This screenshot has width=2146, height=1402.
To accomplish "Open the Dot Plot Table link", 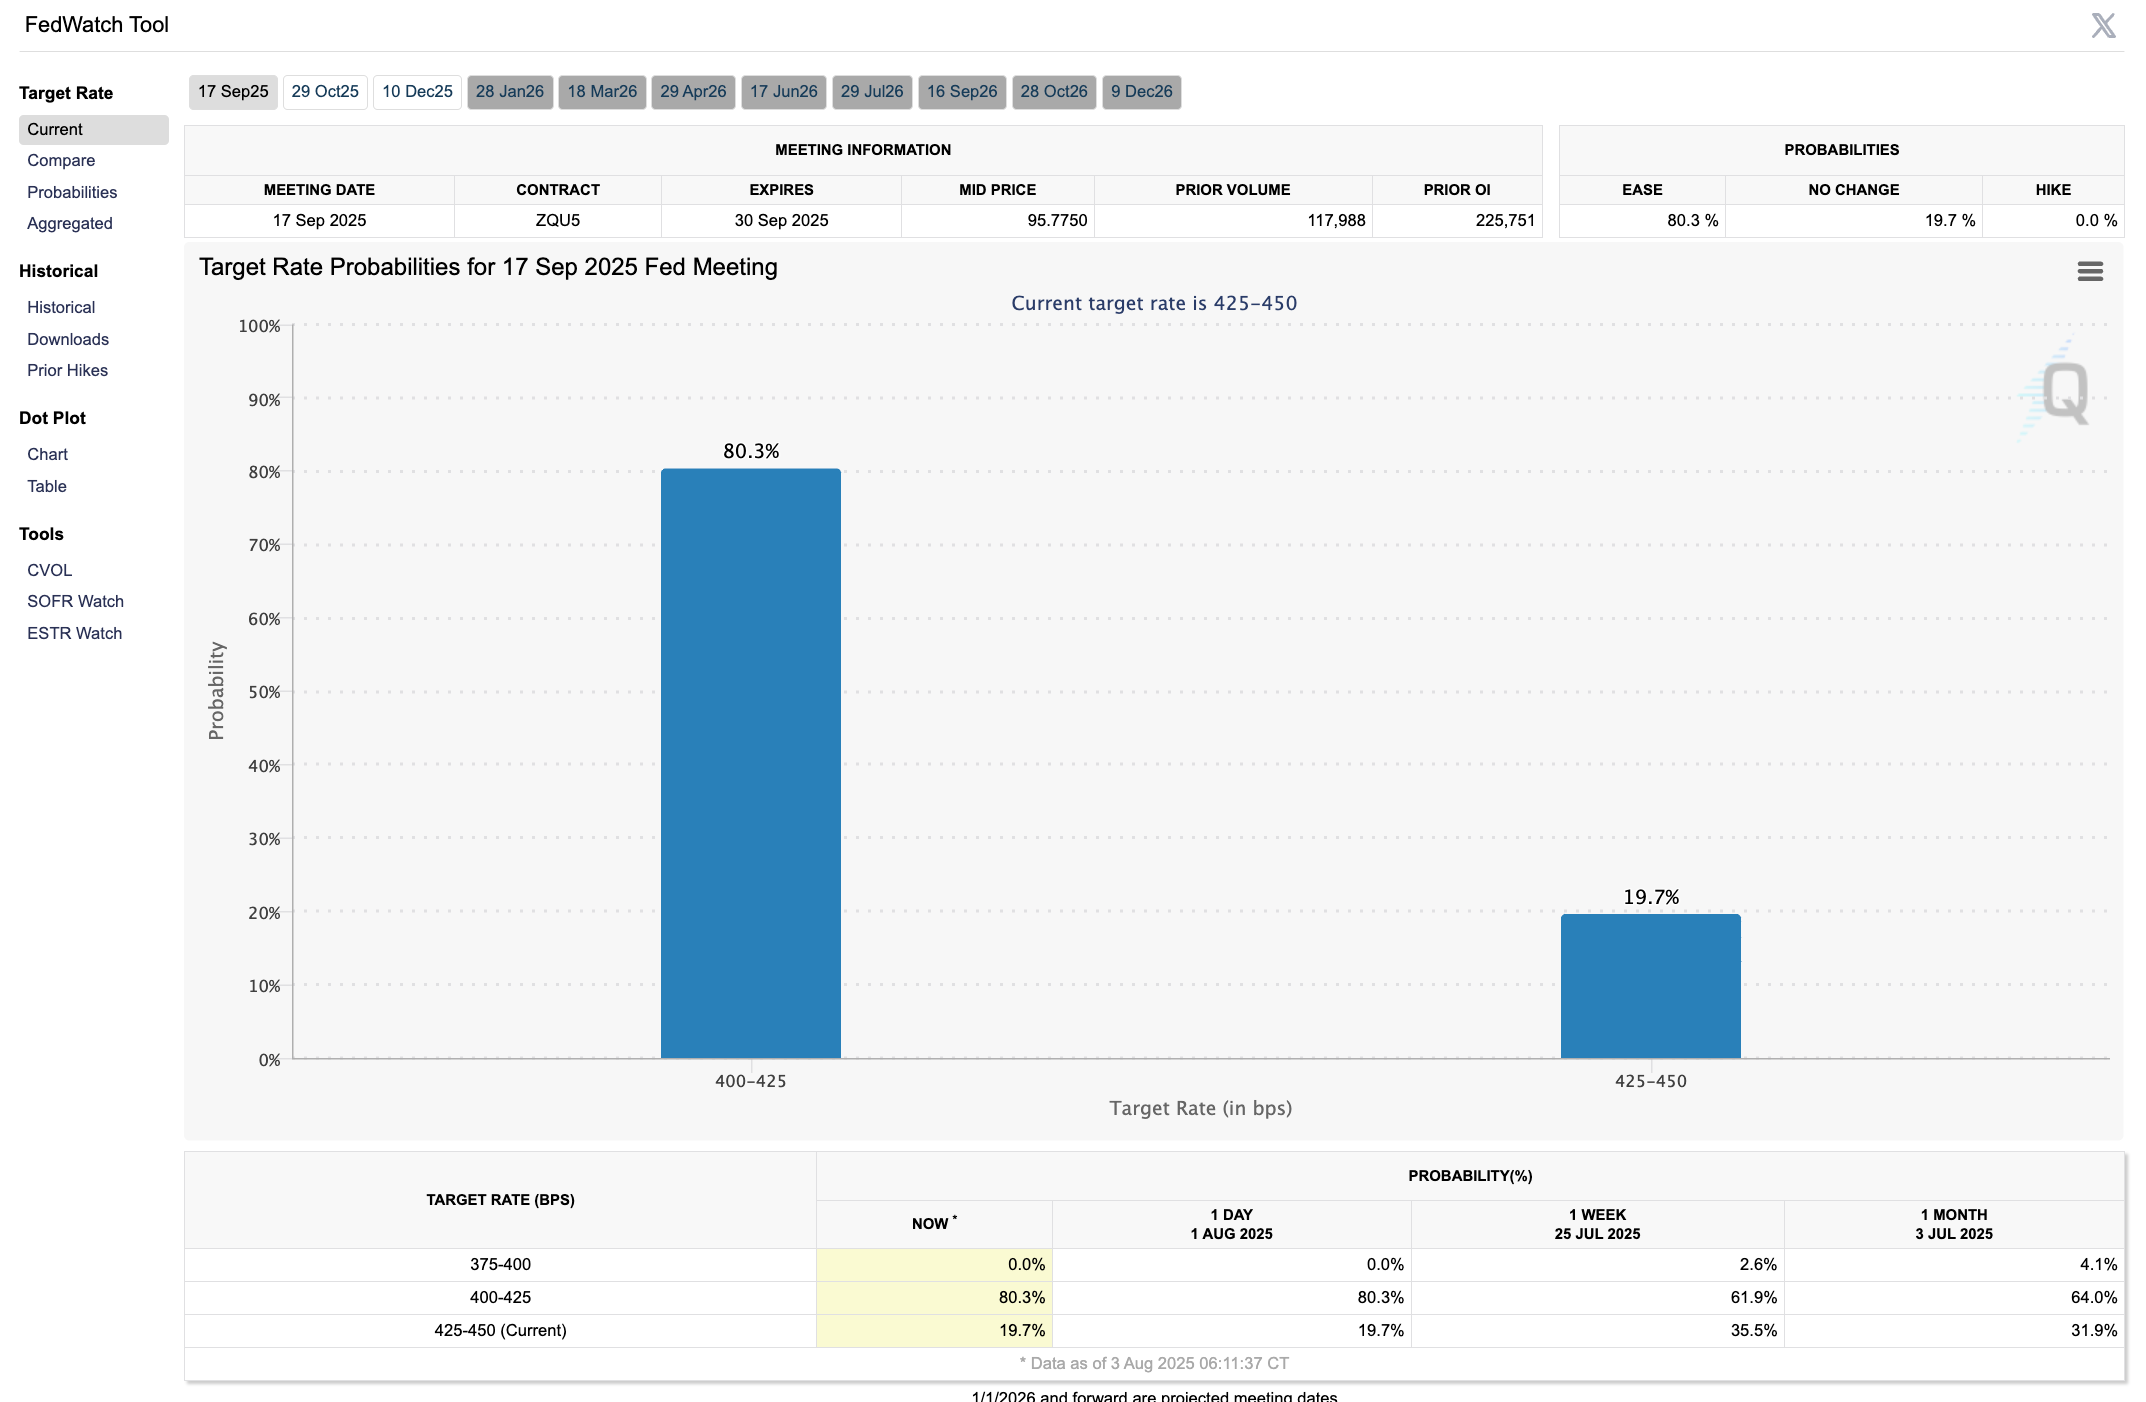I will (47, 486).
